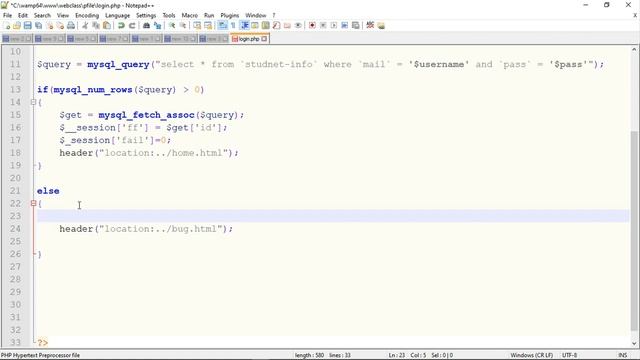Click 'location:../home.html' string on line 18
This screenshot has height=360, width=640.
tap(163, 153)
